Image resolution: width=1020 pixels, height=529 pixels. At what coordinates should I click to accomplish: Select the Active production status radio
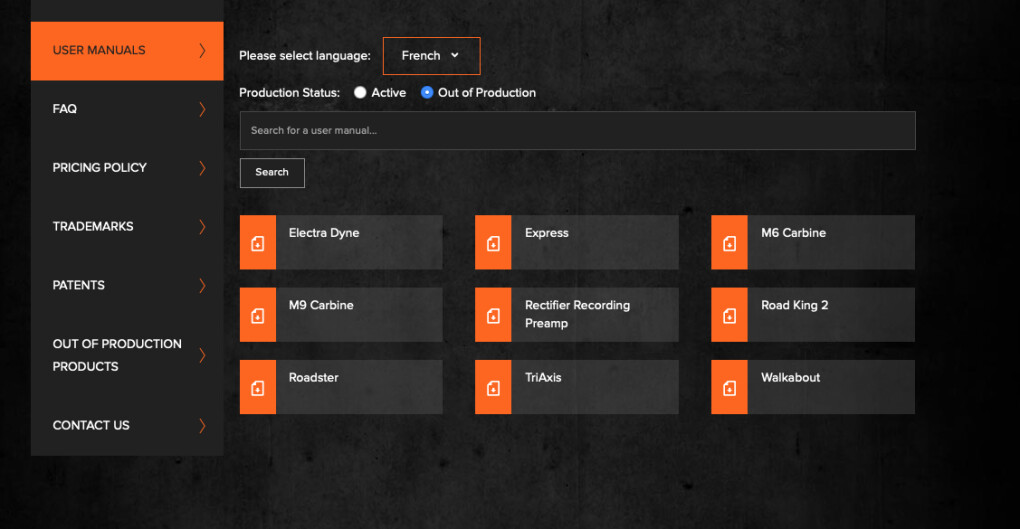pos(360,93)
